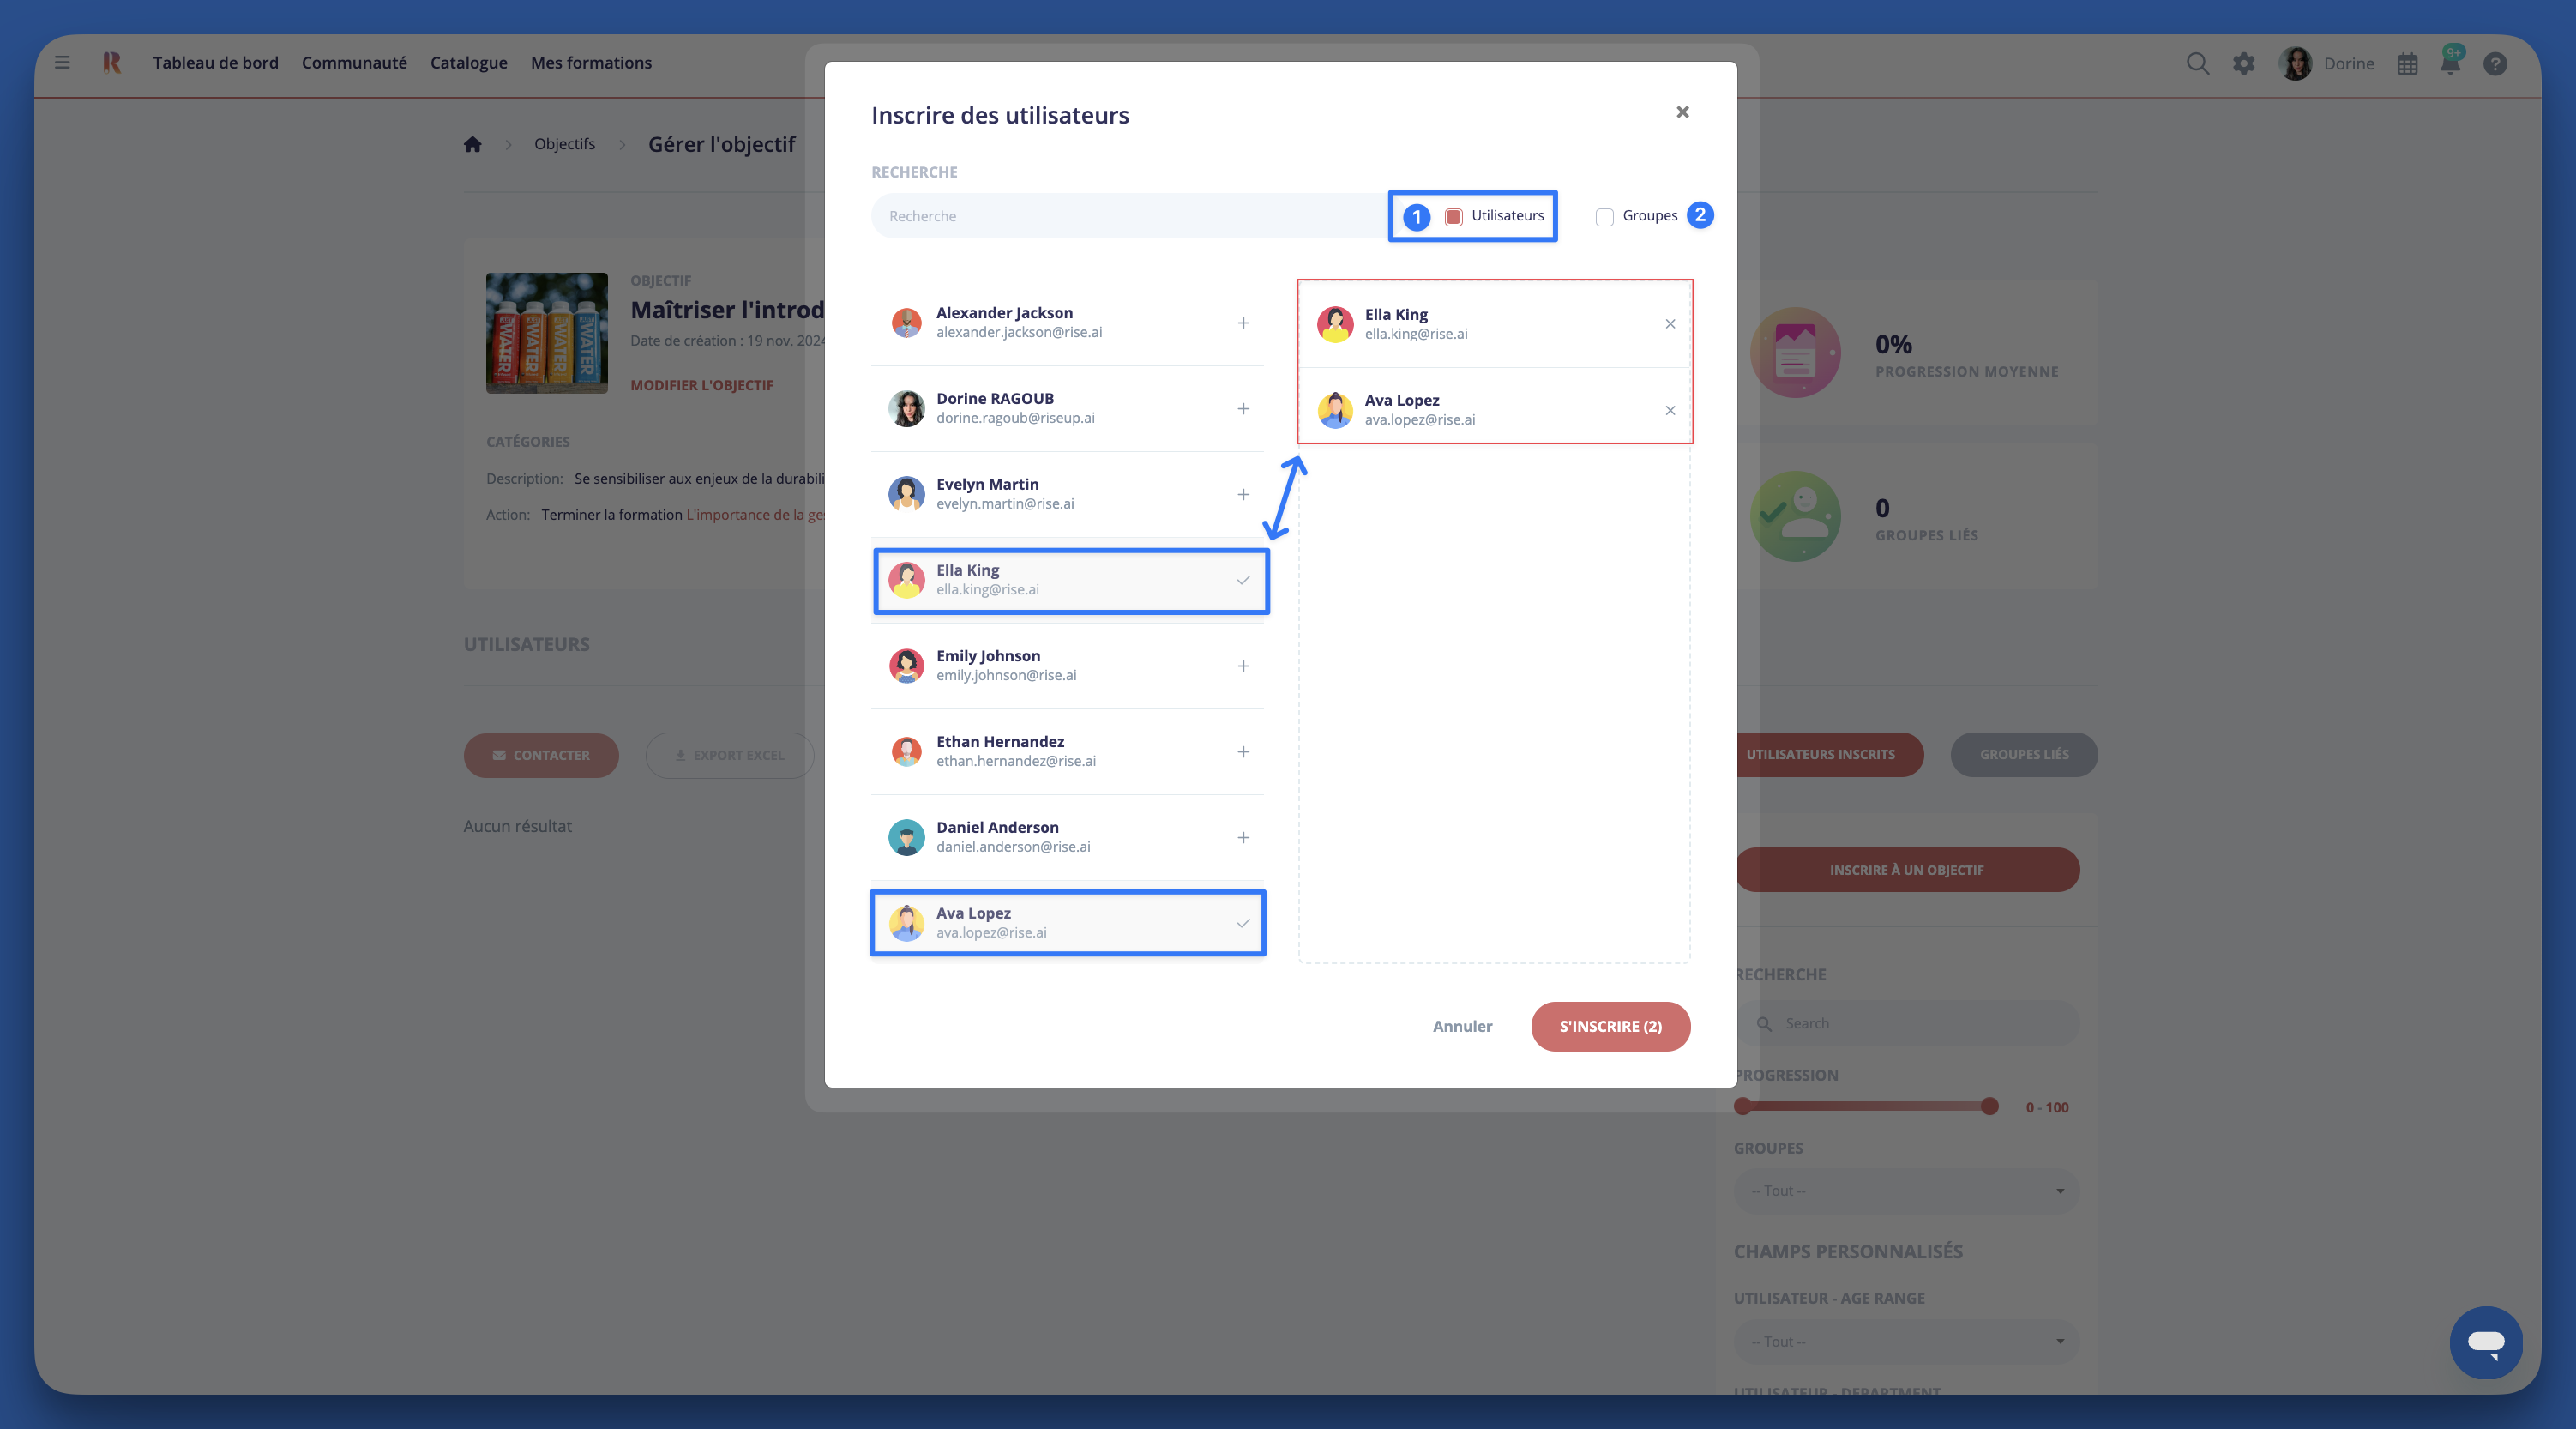Click the Annuler button
The image size is (2576, 1429).
(1462, 1027)
